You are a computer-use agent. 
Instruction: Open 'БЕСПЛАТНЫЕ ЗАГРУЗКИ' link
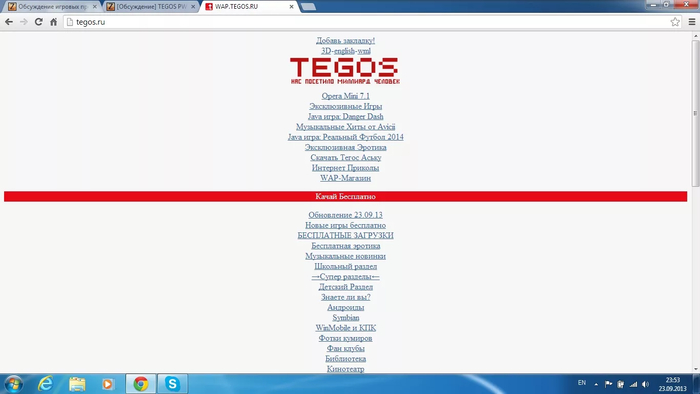346,236
